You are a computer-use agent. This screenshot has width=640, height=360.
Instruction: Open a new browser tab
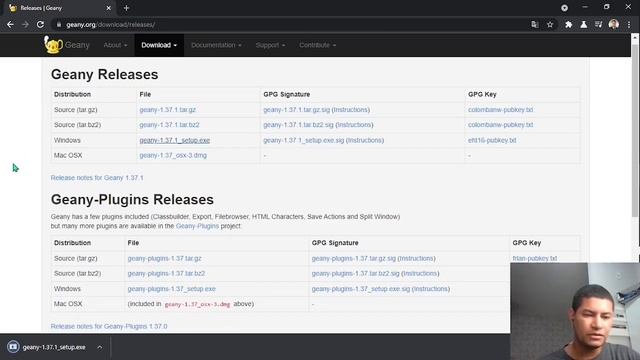[126, 8]
